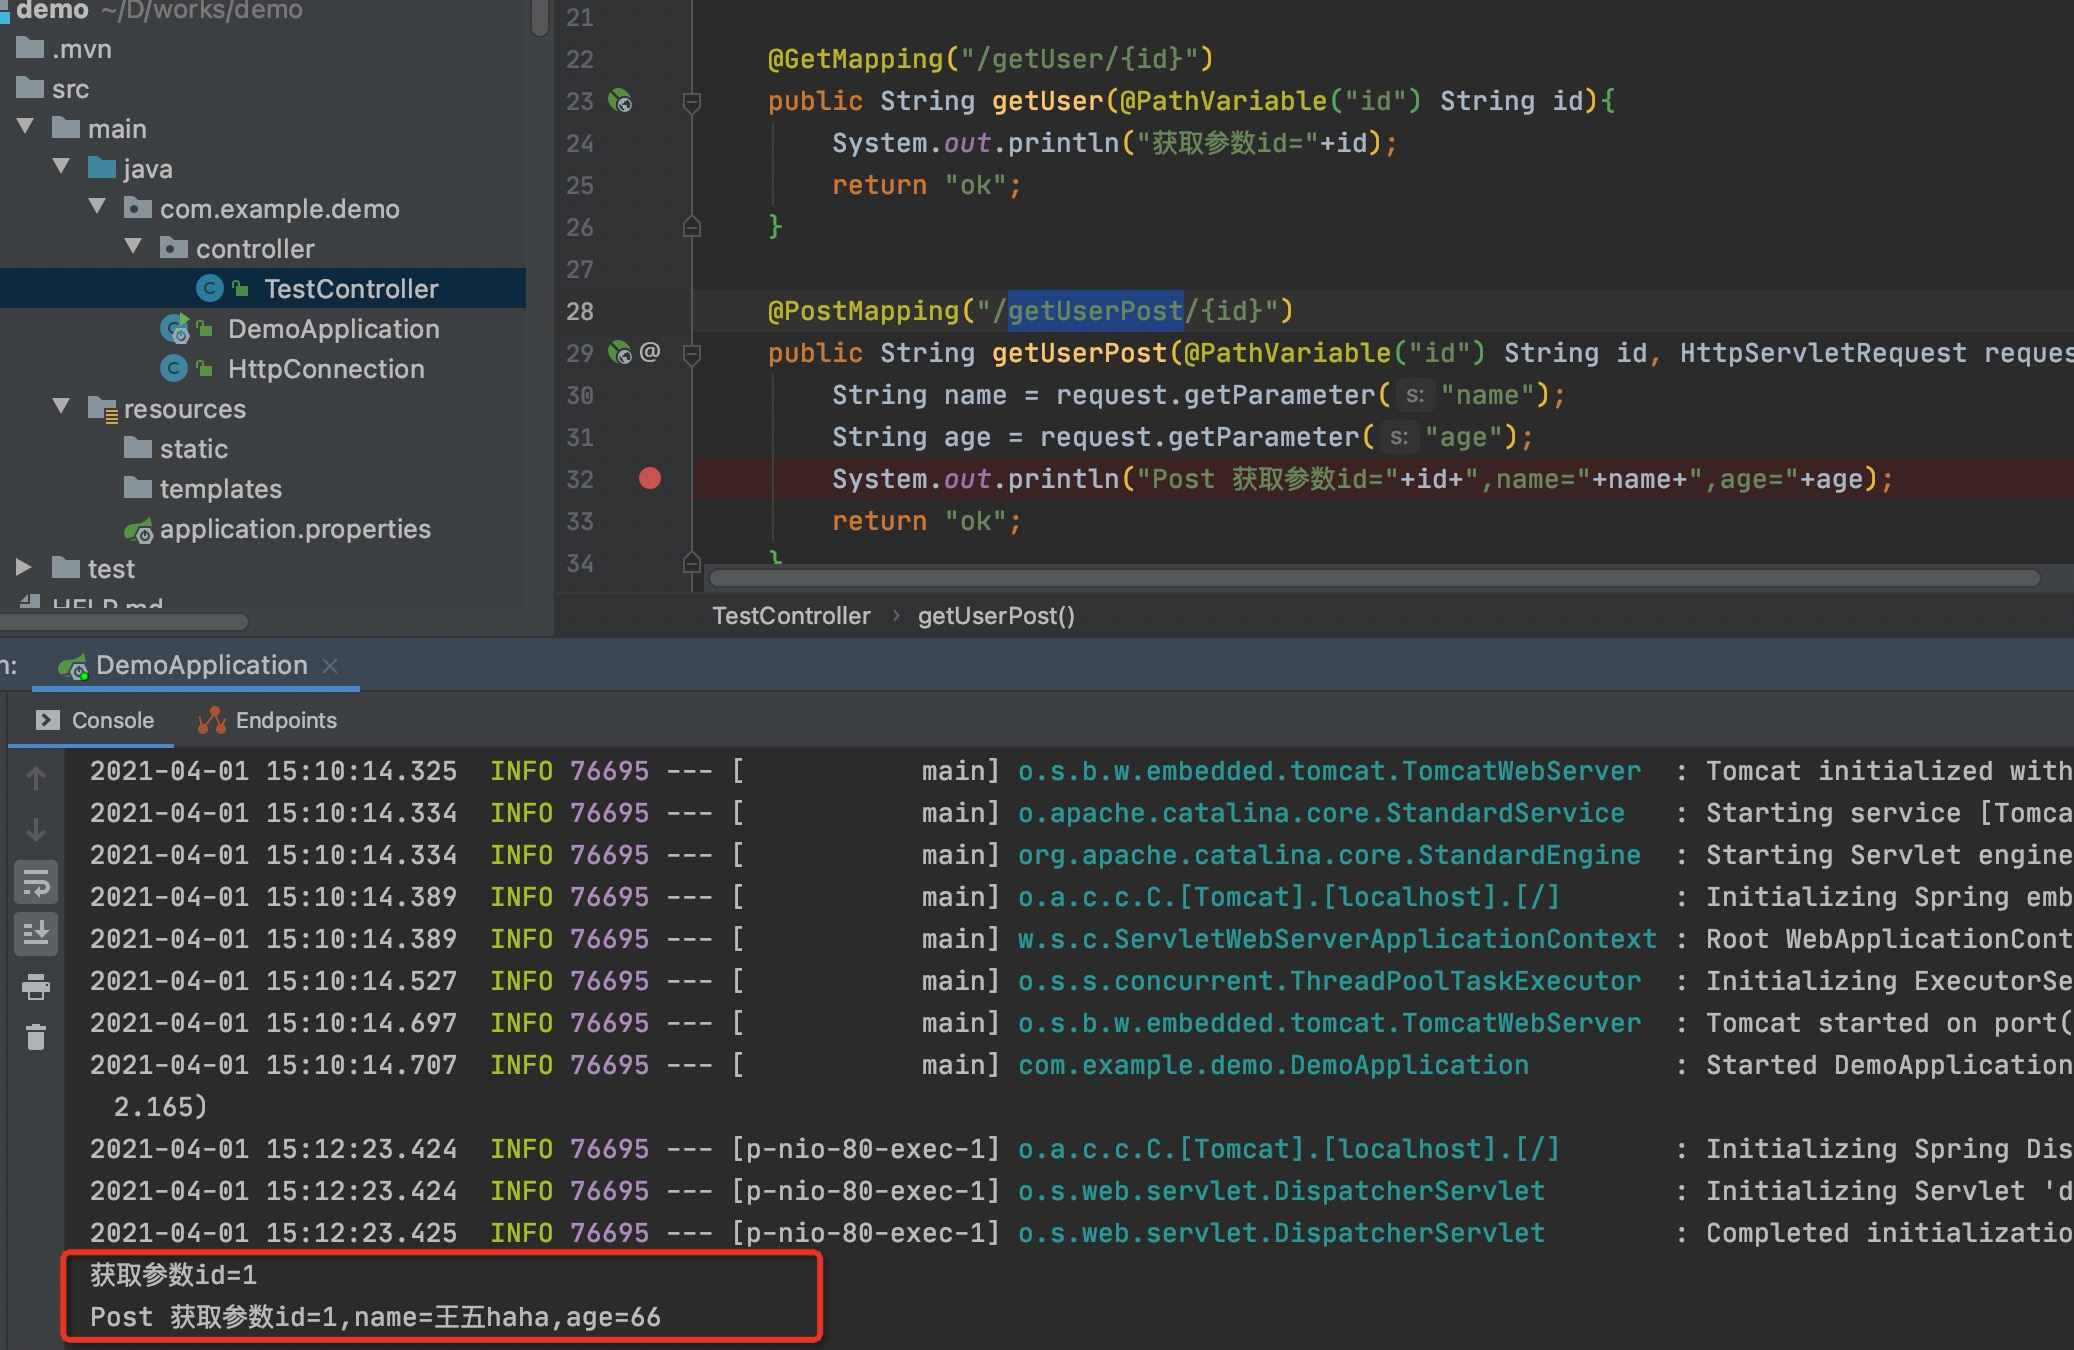Collapse the resources folder

[x=62, y=407]
